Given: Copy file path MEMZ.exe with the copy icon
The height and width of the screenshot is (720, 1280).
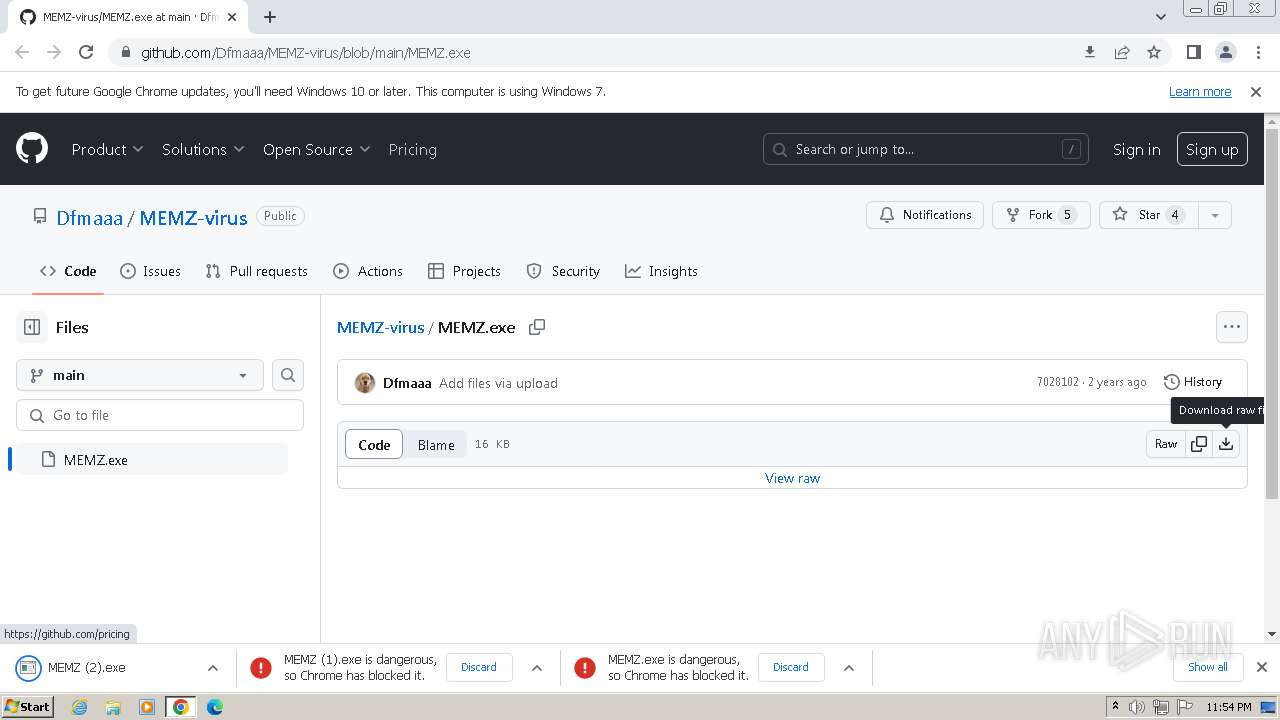Looking at the screenshot, I should [537, 327].
